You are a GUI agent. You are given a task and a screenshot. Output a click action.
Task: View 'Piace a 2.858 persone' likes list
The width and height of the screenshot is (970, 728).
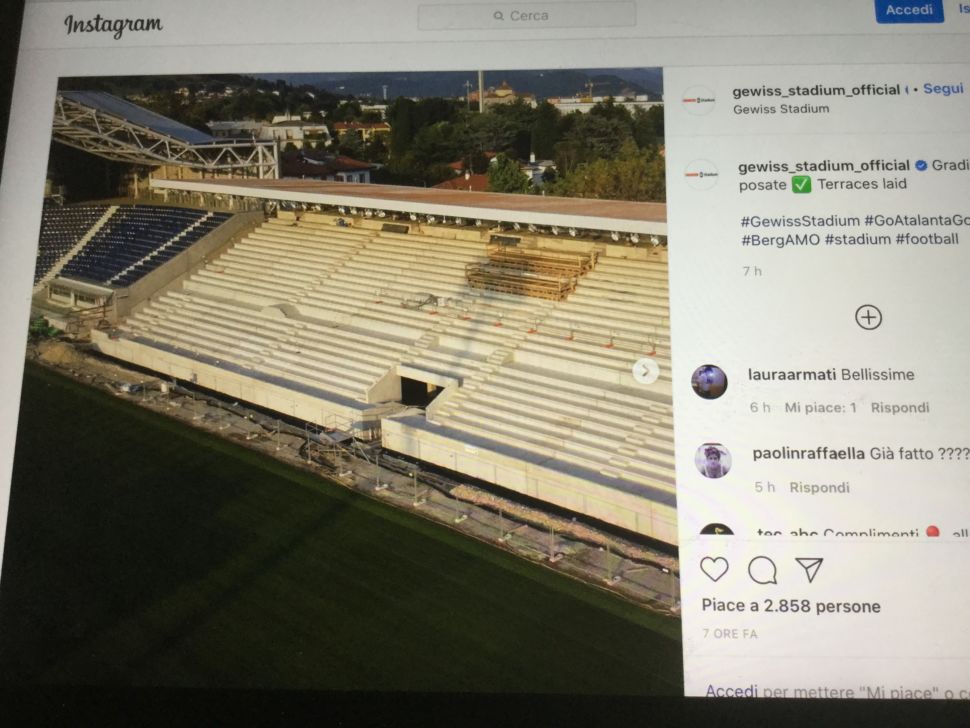[x=793, y=606]
